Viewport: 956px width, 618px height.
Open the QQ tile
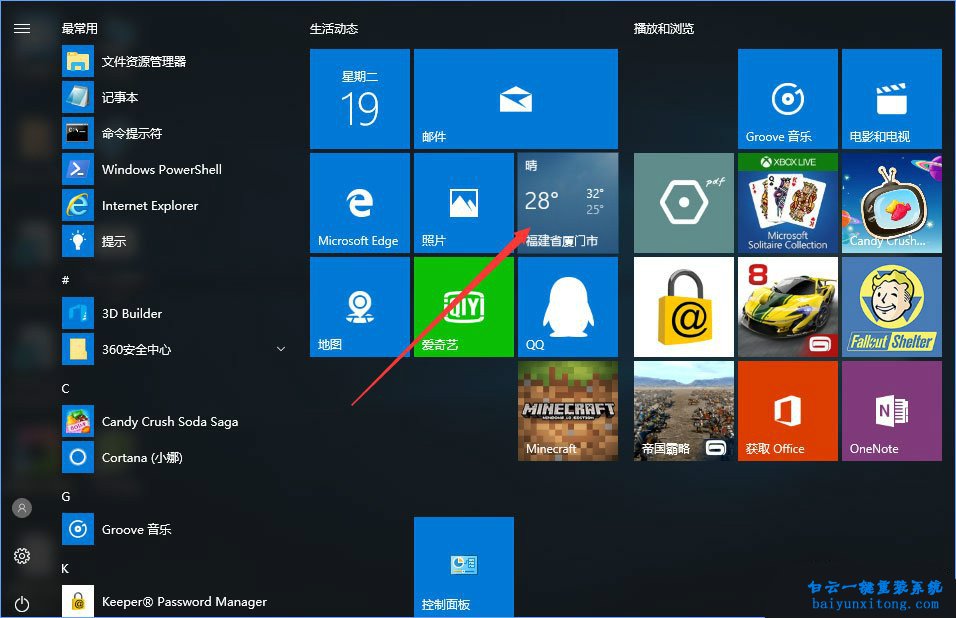coord(567,306)
